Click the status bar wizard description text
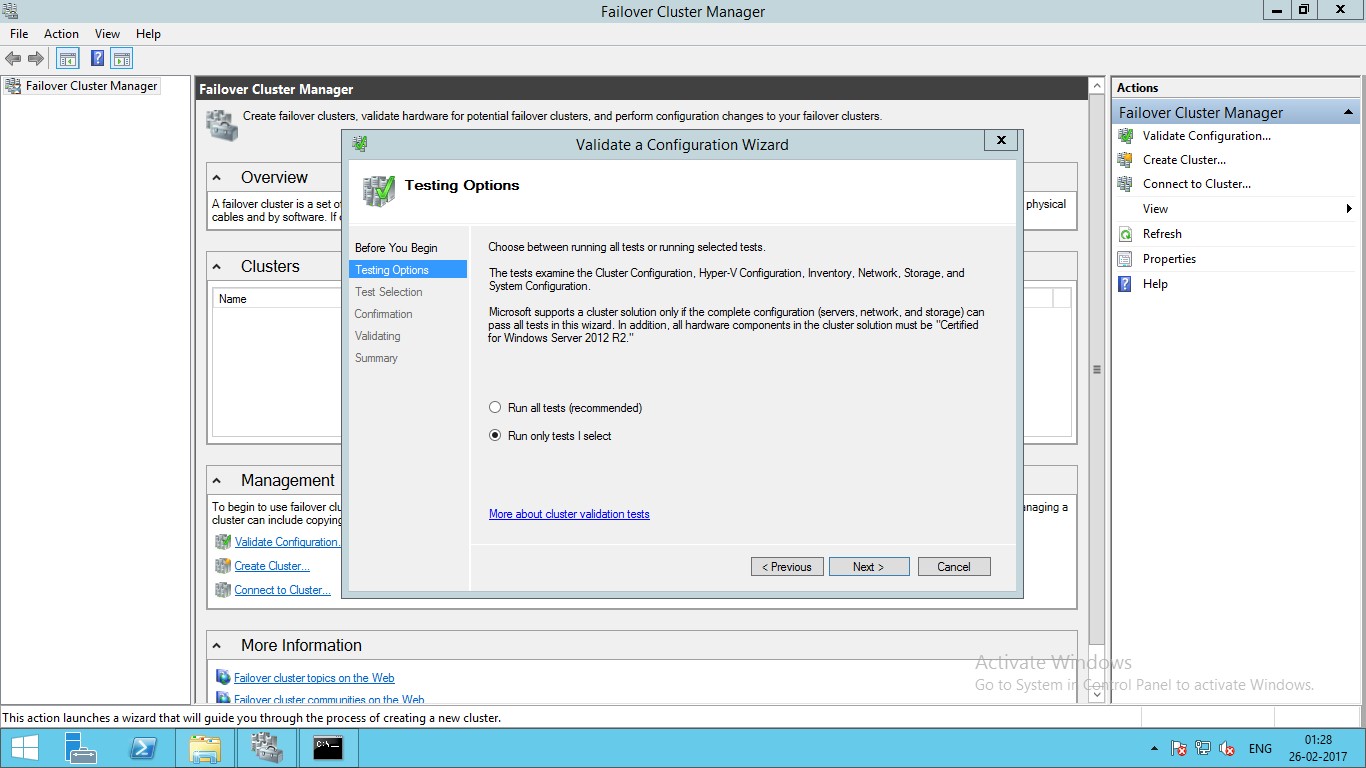 pos(252,718)
